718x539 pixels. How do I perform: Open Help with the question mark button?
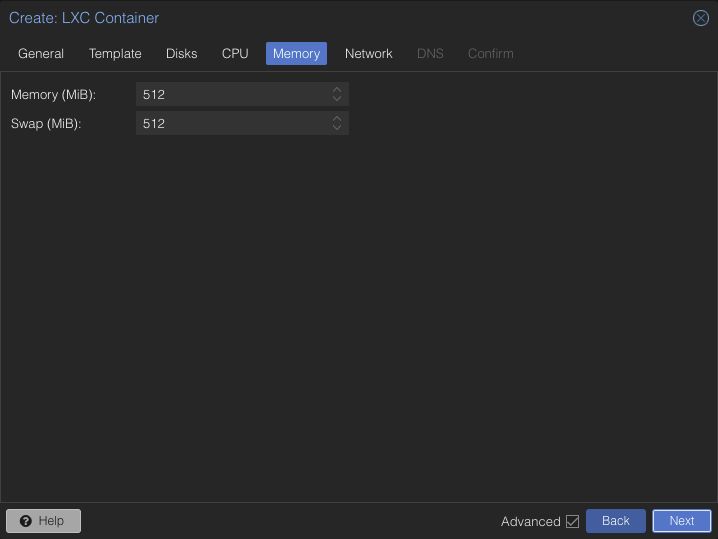[43, 521]
